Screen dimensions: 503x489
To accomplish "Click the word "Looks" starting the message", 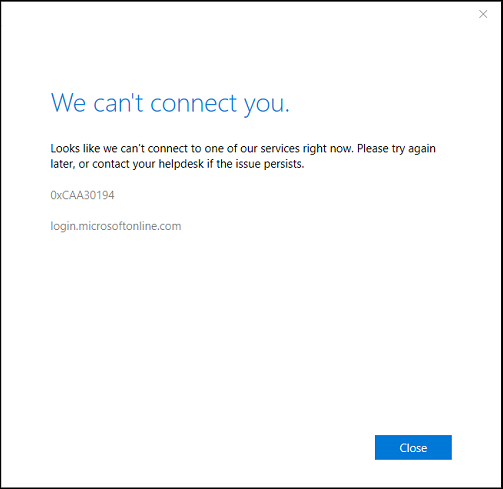I will 65,148.
